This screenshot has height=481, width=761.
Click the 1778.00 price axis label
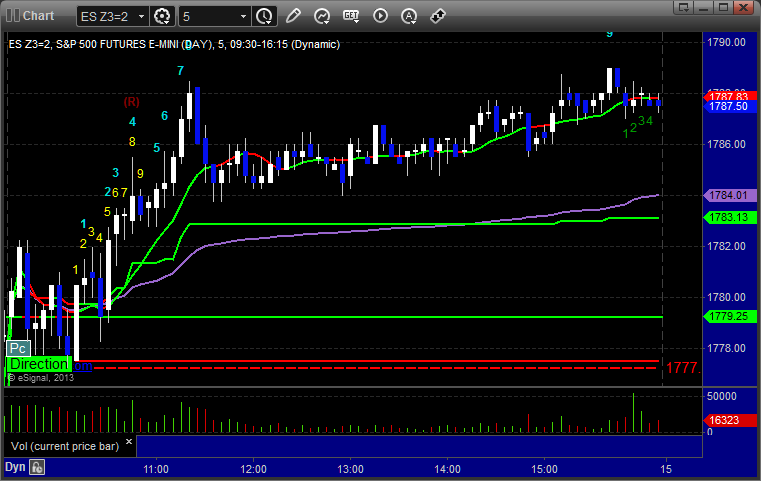point(727,348)
